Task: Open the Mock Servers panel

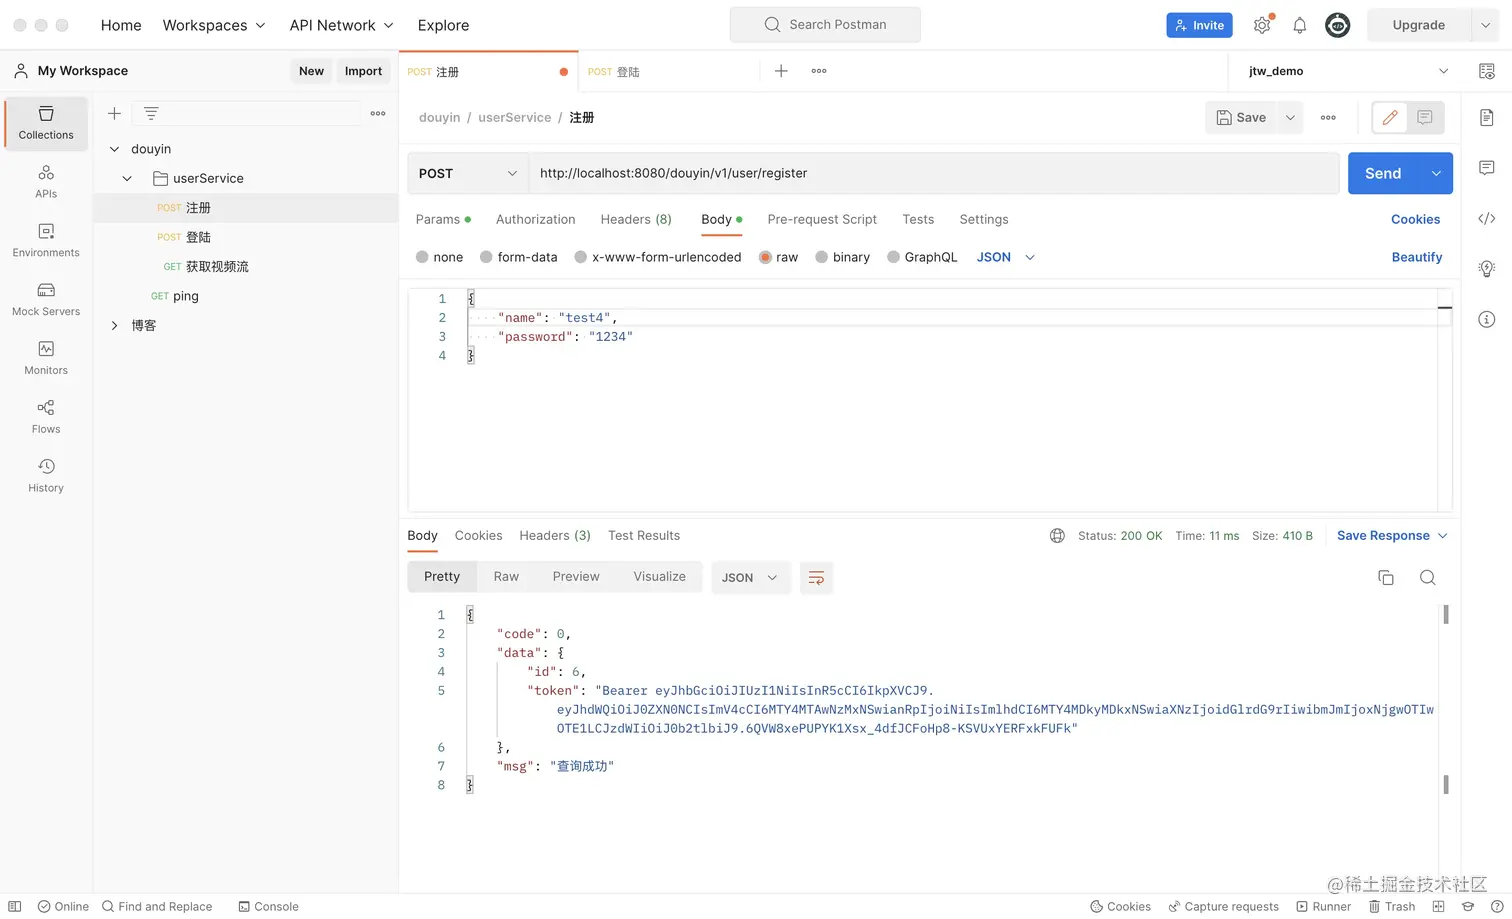Action: [46, 298]
